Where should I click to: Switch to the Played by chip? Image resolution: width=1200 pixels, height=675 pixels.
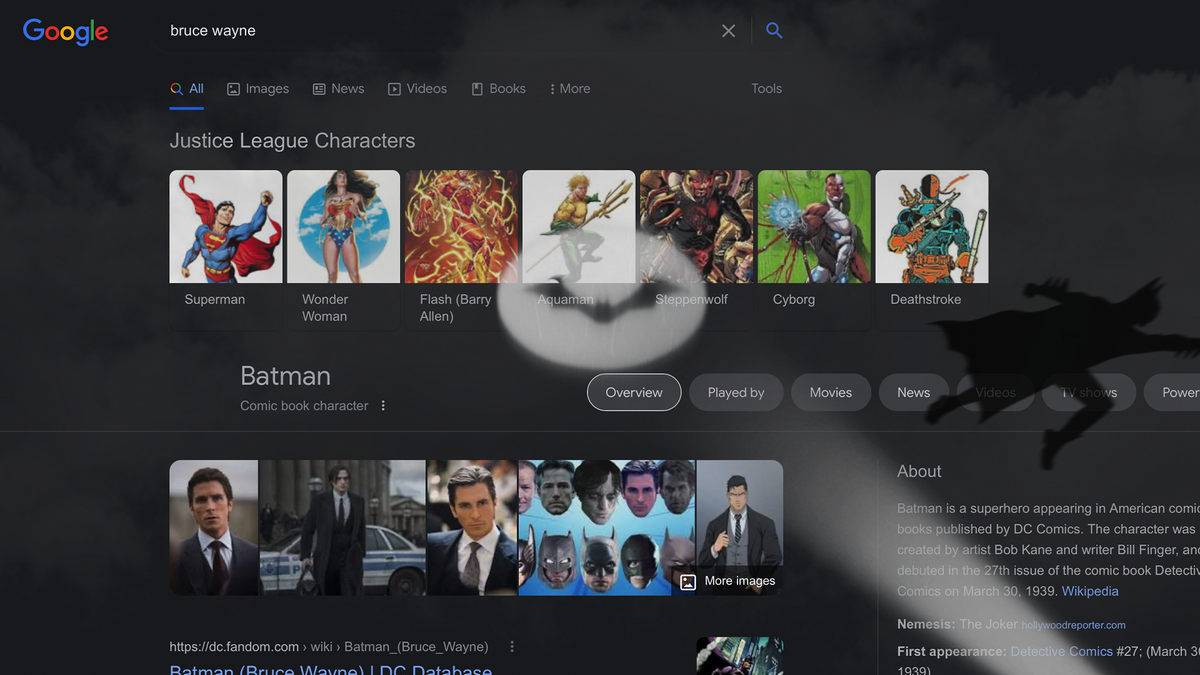click(x=736, y=393)
